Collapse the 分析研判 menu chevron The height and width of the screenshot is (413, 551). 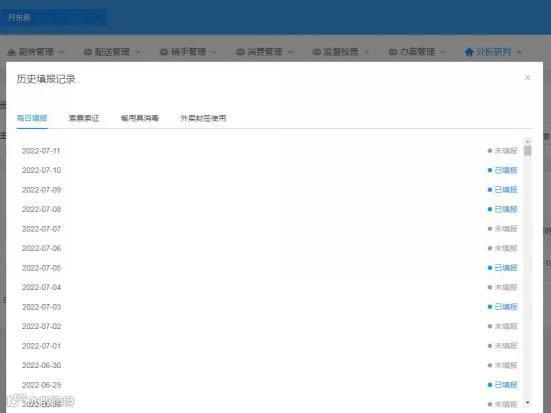click(x=519, y=52)
